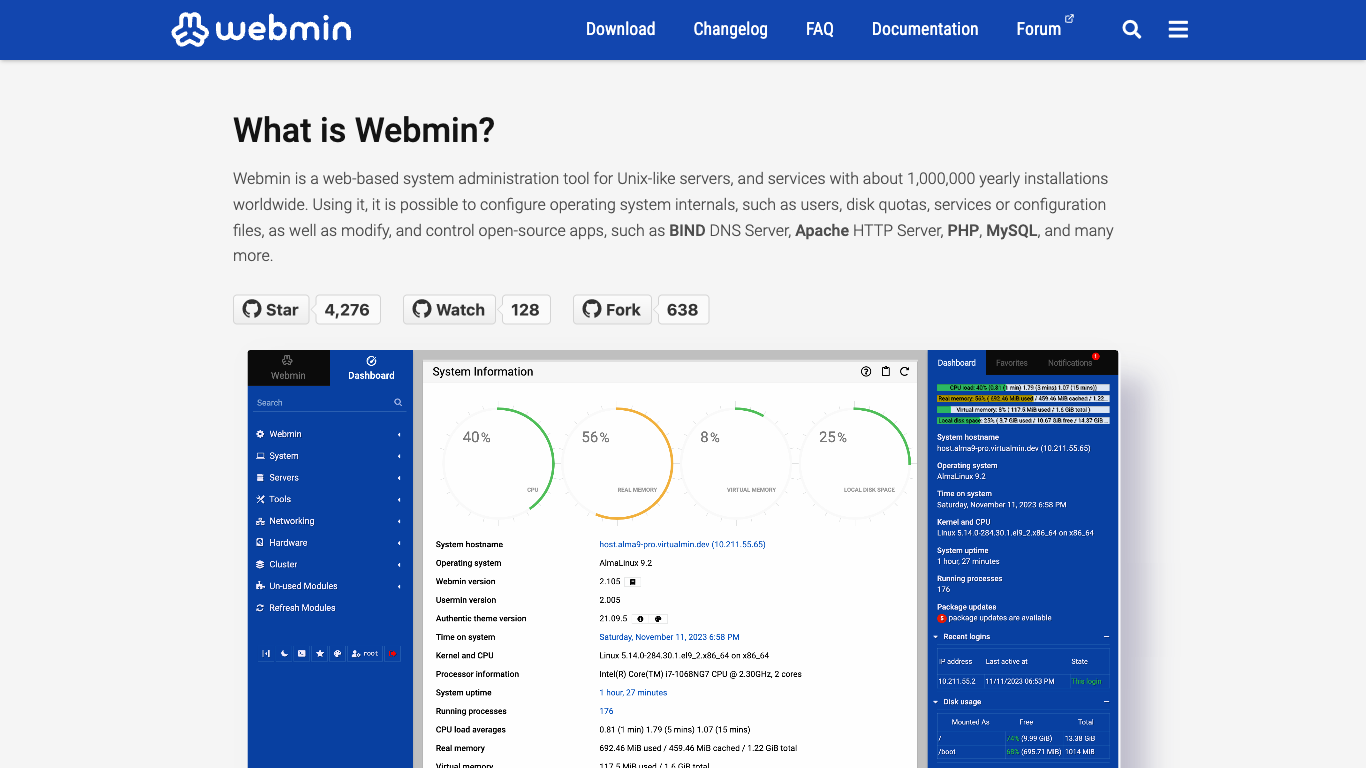This screenshot has width=1366, height=768.
Task: Expand the Cluster sidebar menu arrow
Action: (399, 564)
